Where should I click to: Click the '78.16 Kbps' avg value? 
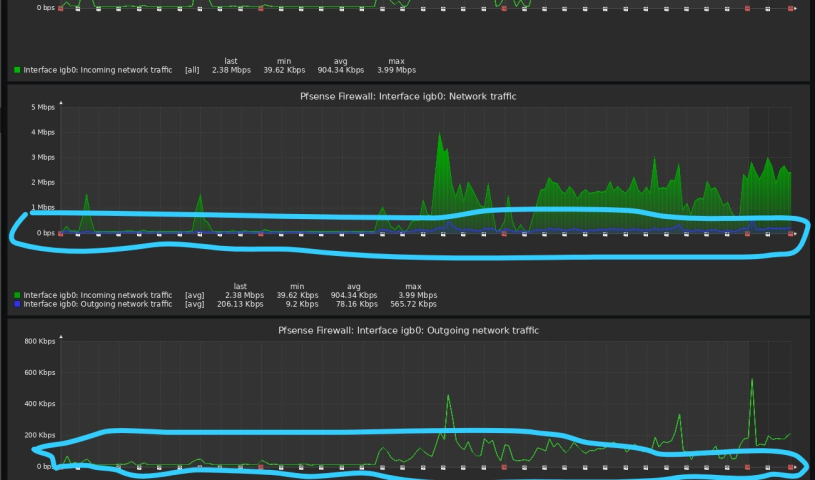[354, 304]
